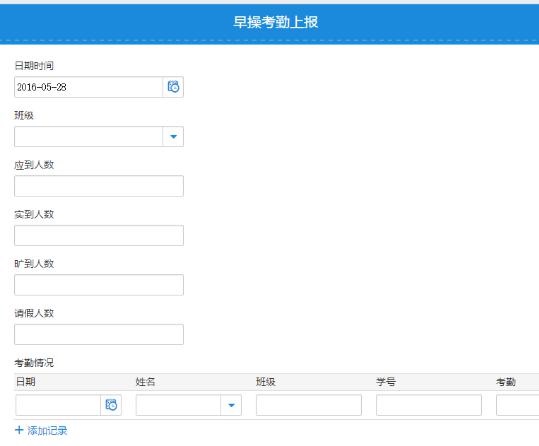539x446 pixels.
Task: Click the 姓名 column header
Action: coord(145,382)
